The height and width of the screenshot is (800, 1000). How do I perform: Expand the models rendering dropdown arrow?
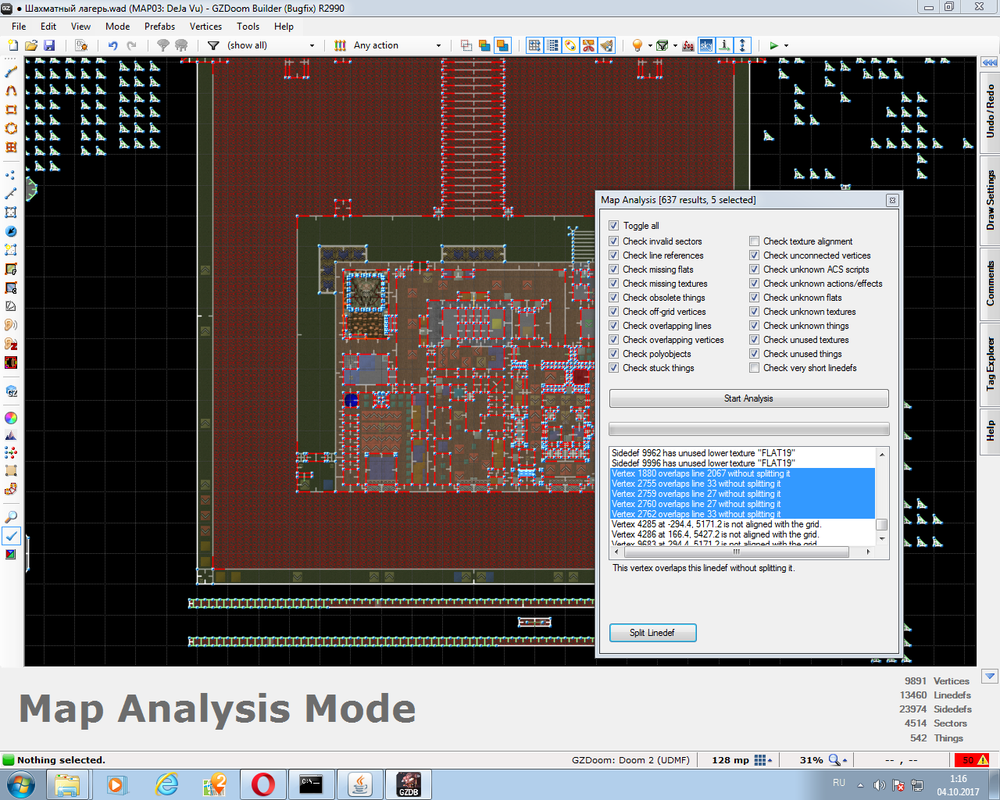point(675,45)
